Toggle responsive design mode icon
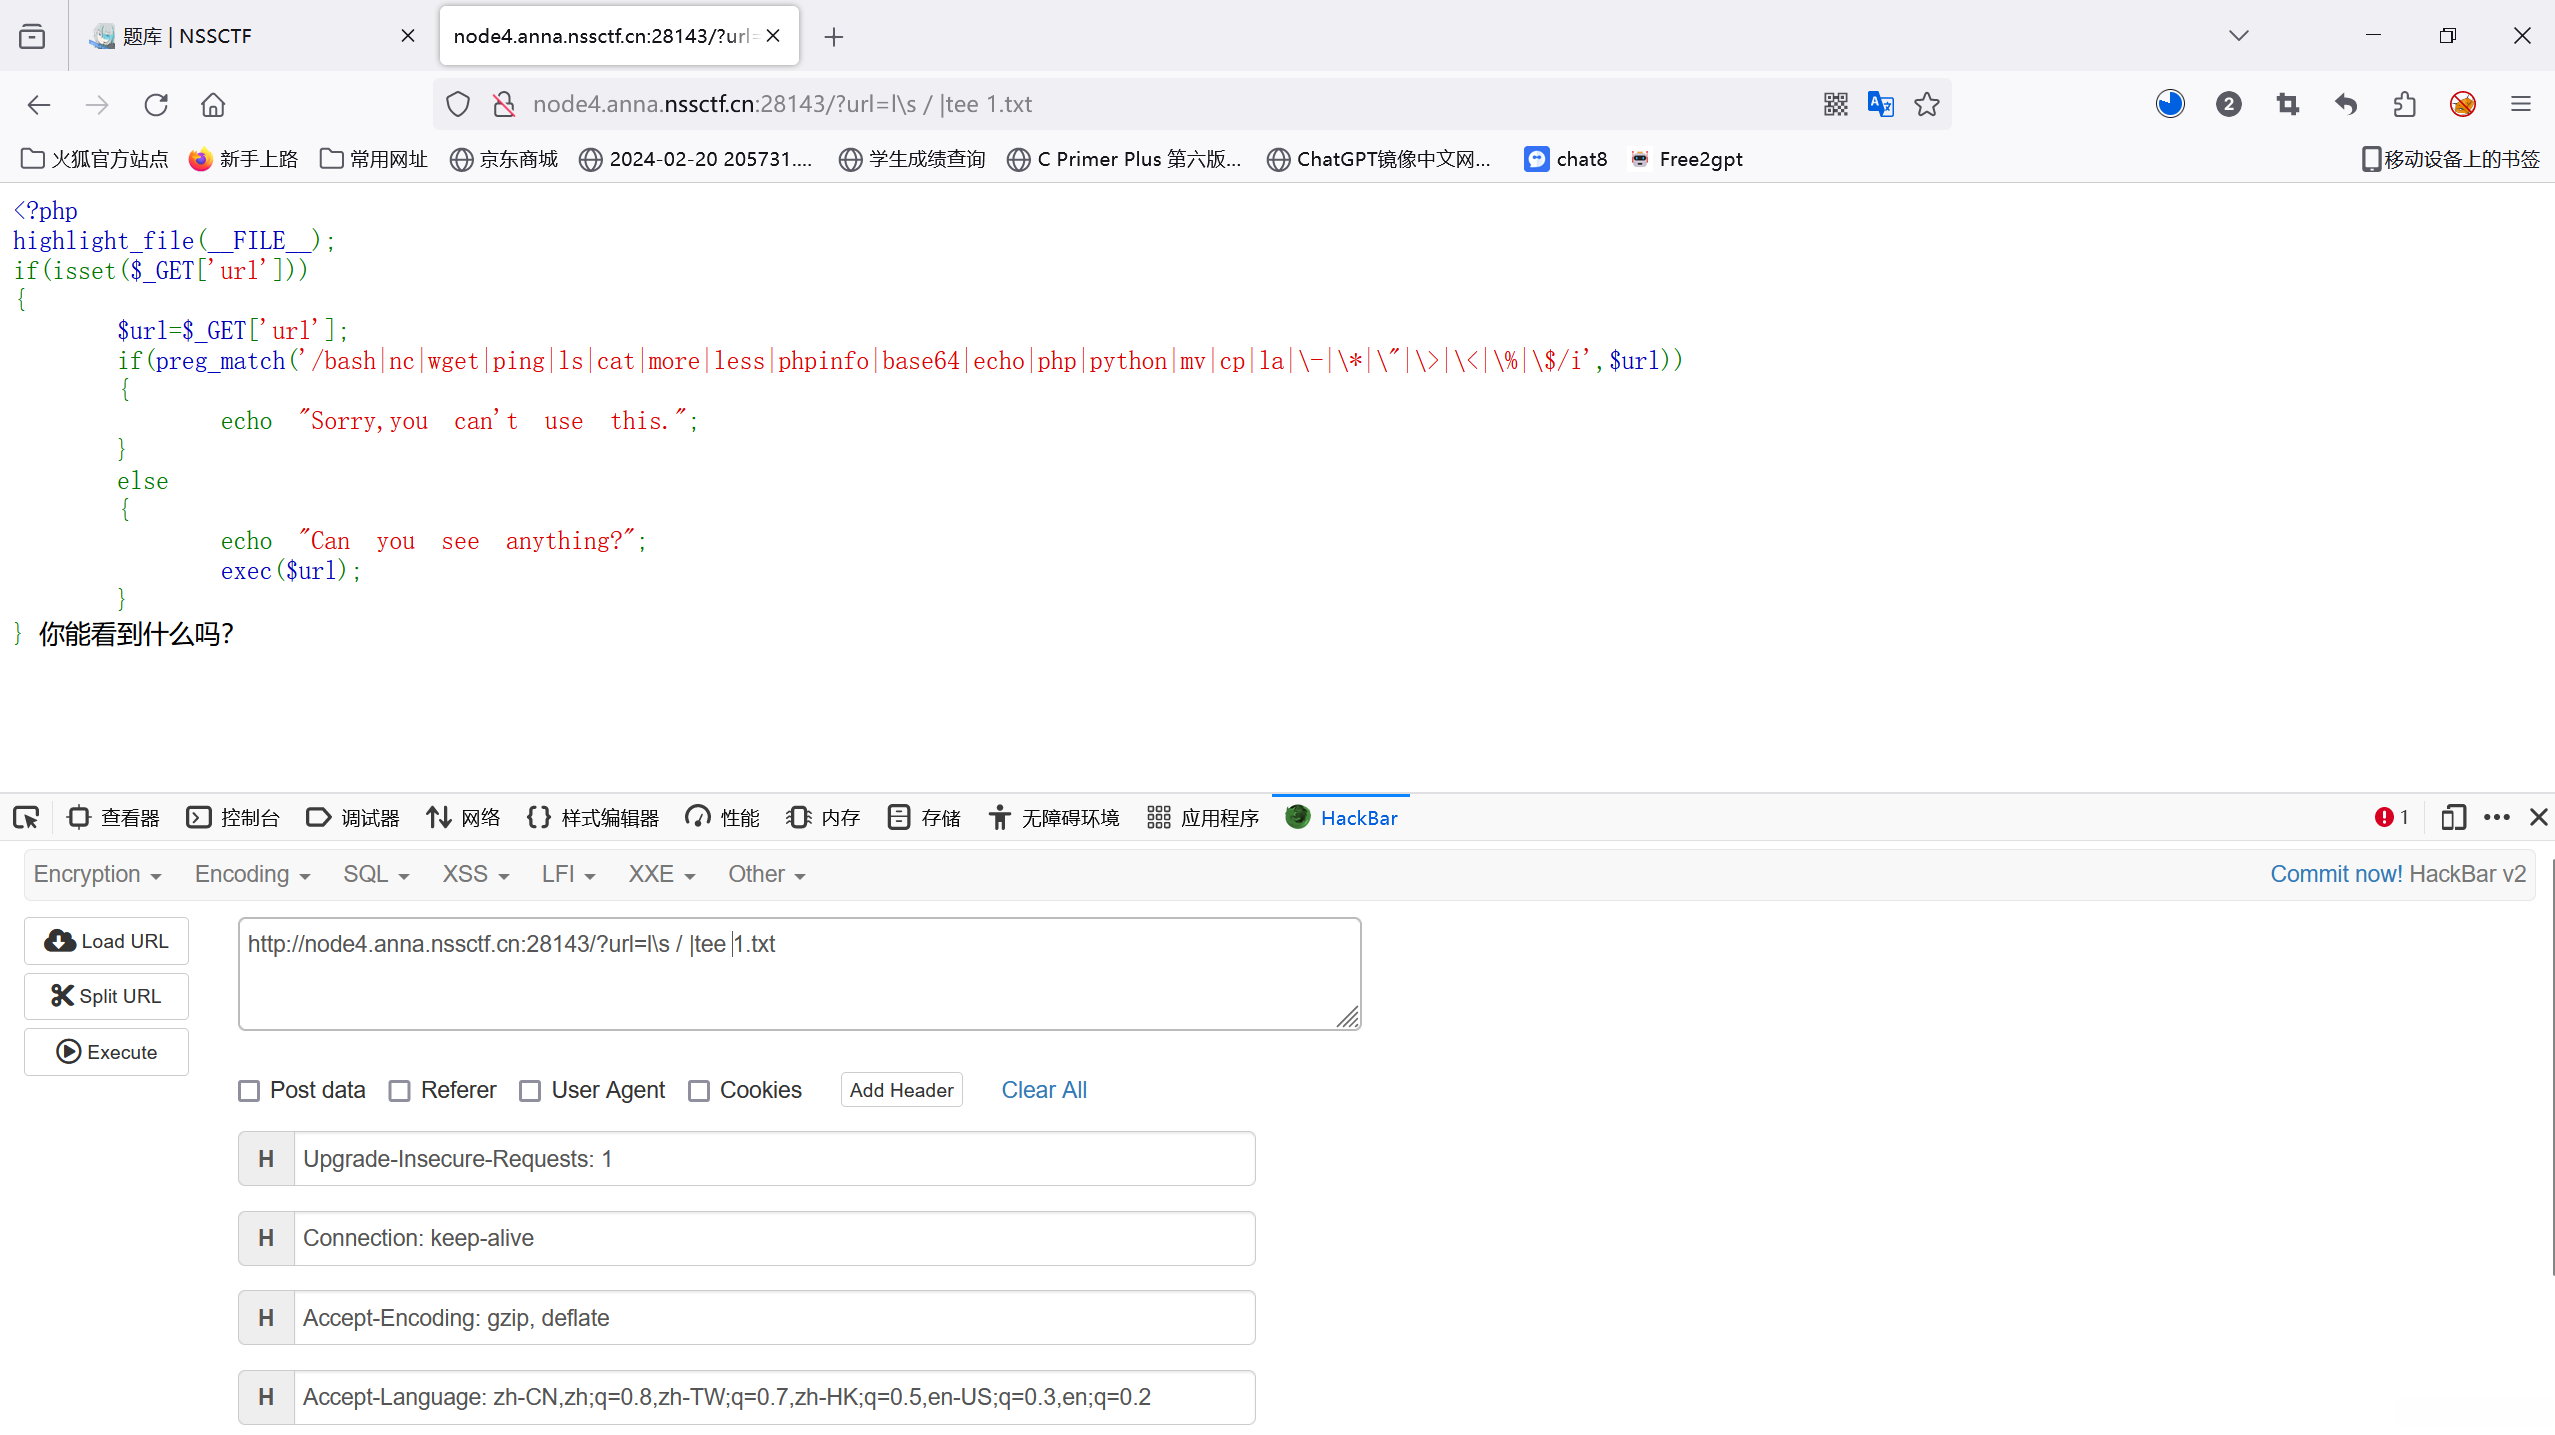This screenshot has height=1435, width=2555. click(2453, 817)
